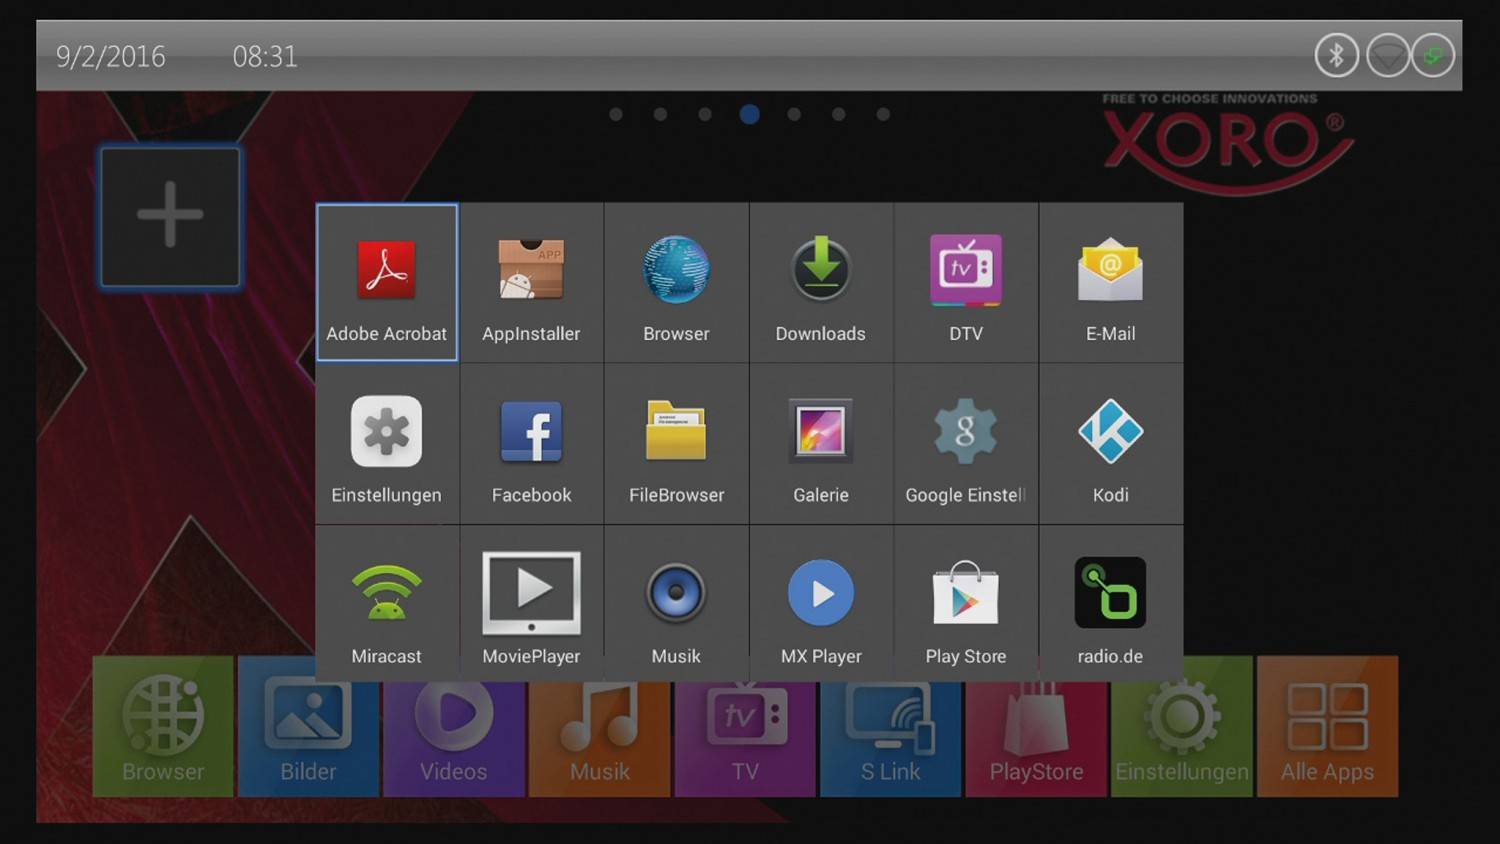Open the Miracast app
Screen dimensions: 1500x844
coord(387,604)
